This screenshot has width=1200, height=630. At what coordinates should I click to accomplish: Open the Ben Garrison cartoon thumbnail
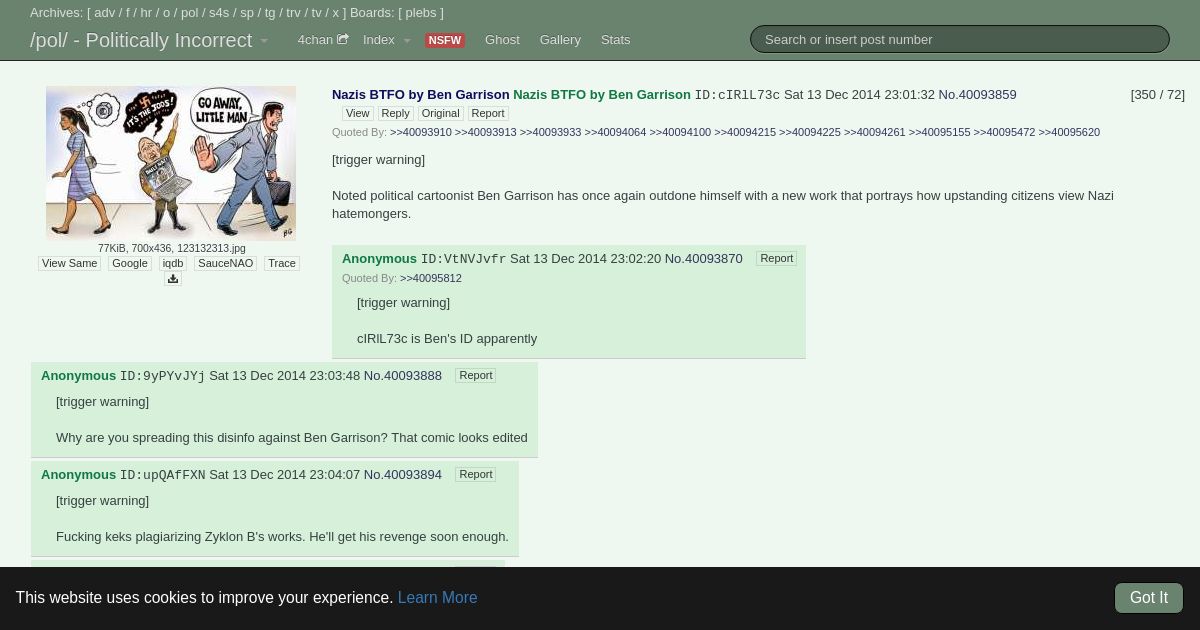(x=171, y=163)
